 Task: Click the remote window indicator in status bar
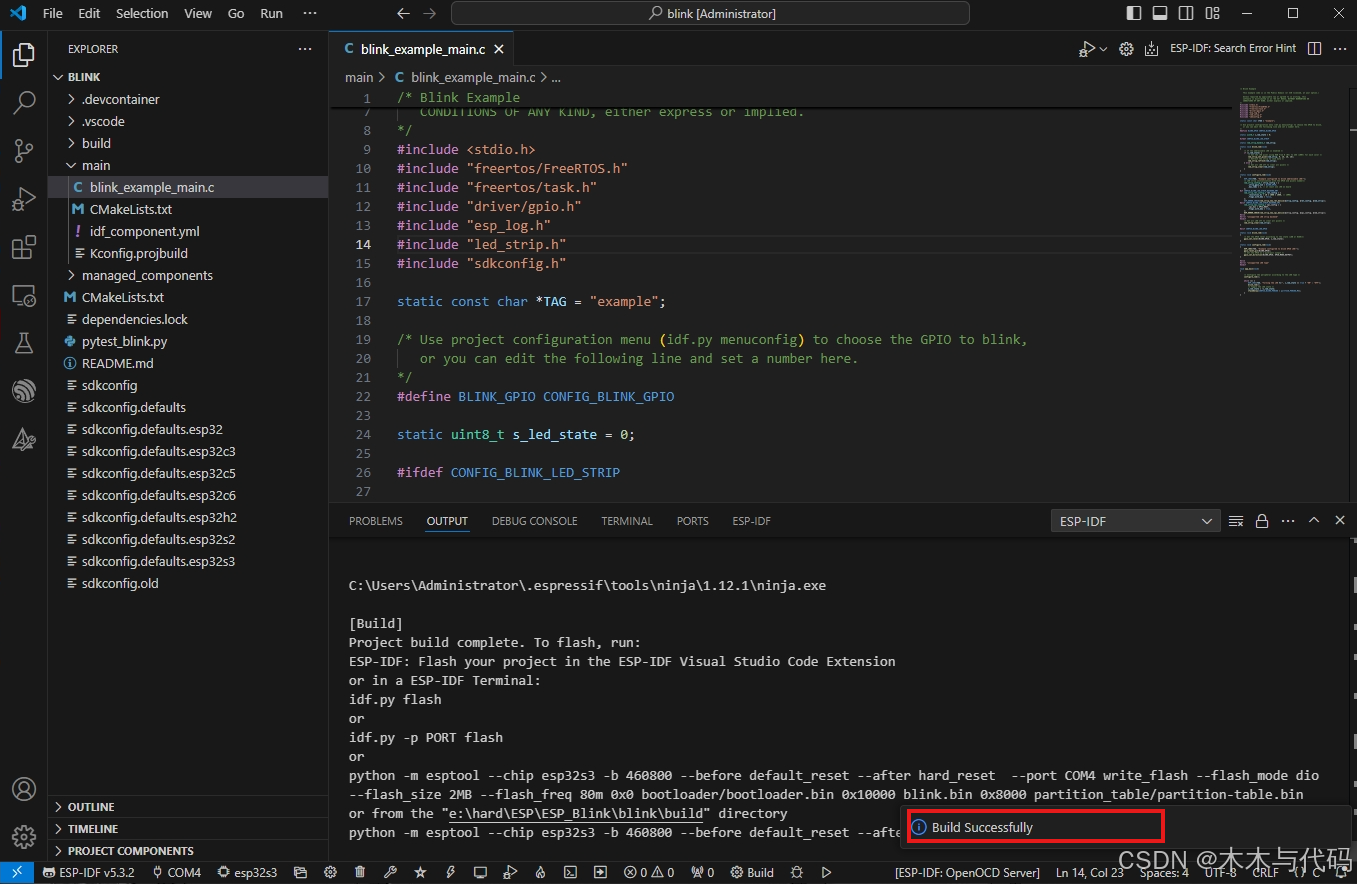(17, 872)
